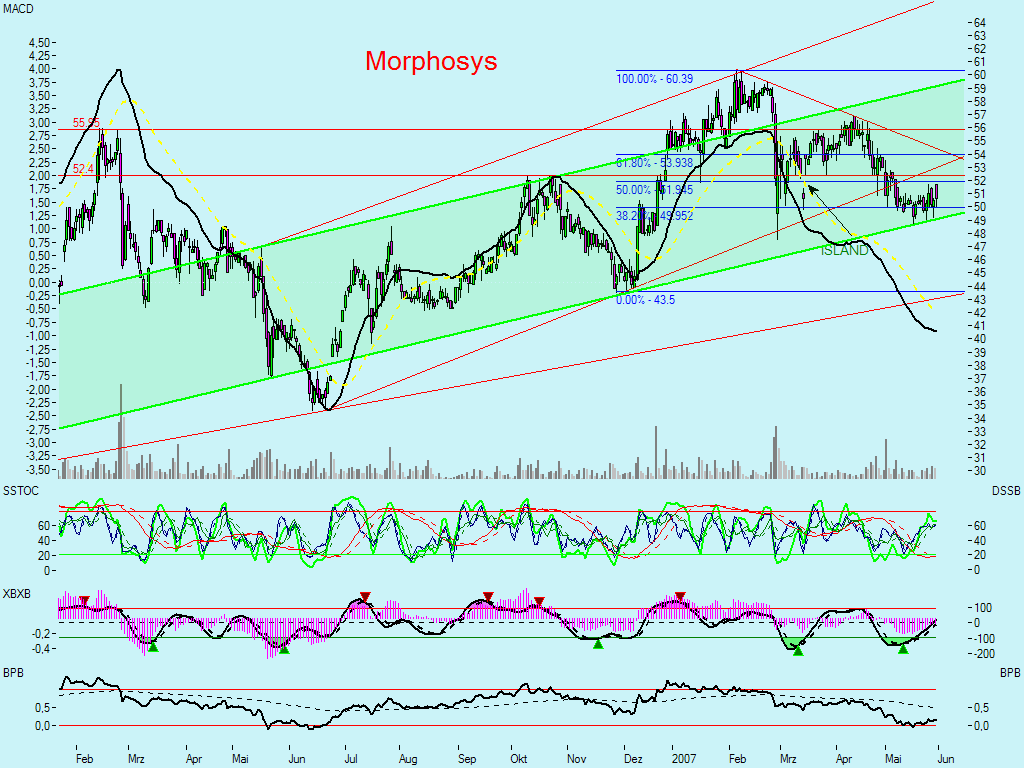Select the red 55.55 price level label
This screenshot has width=1024, height=768.
tap(86, 123)
